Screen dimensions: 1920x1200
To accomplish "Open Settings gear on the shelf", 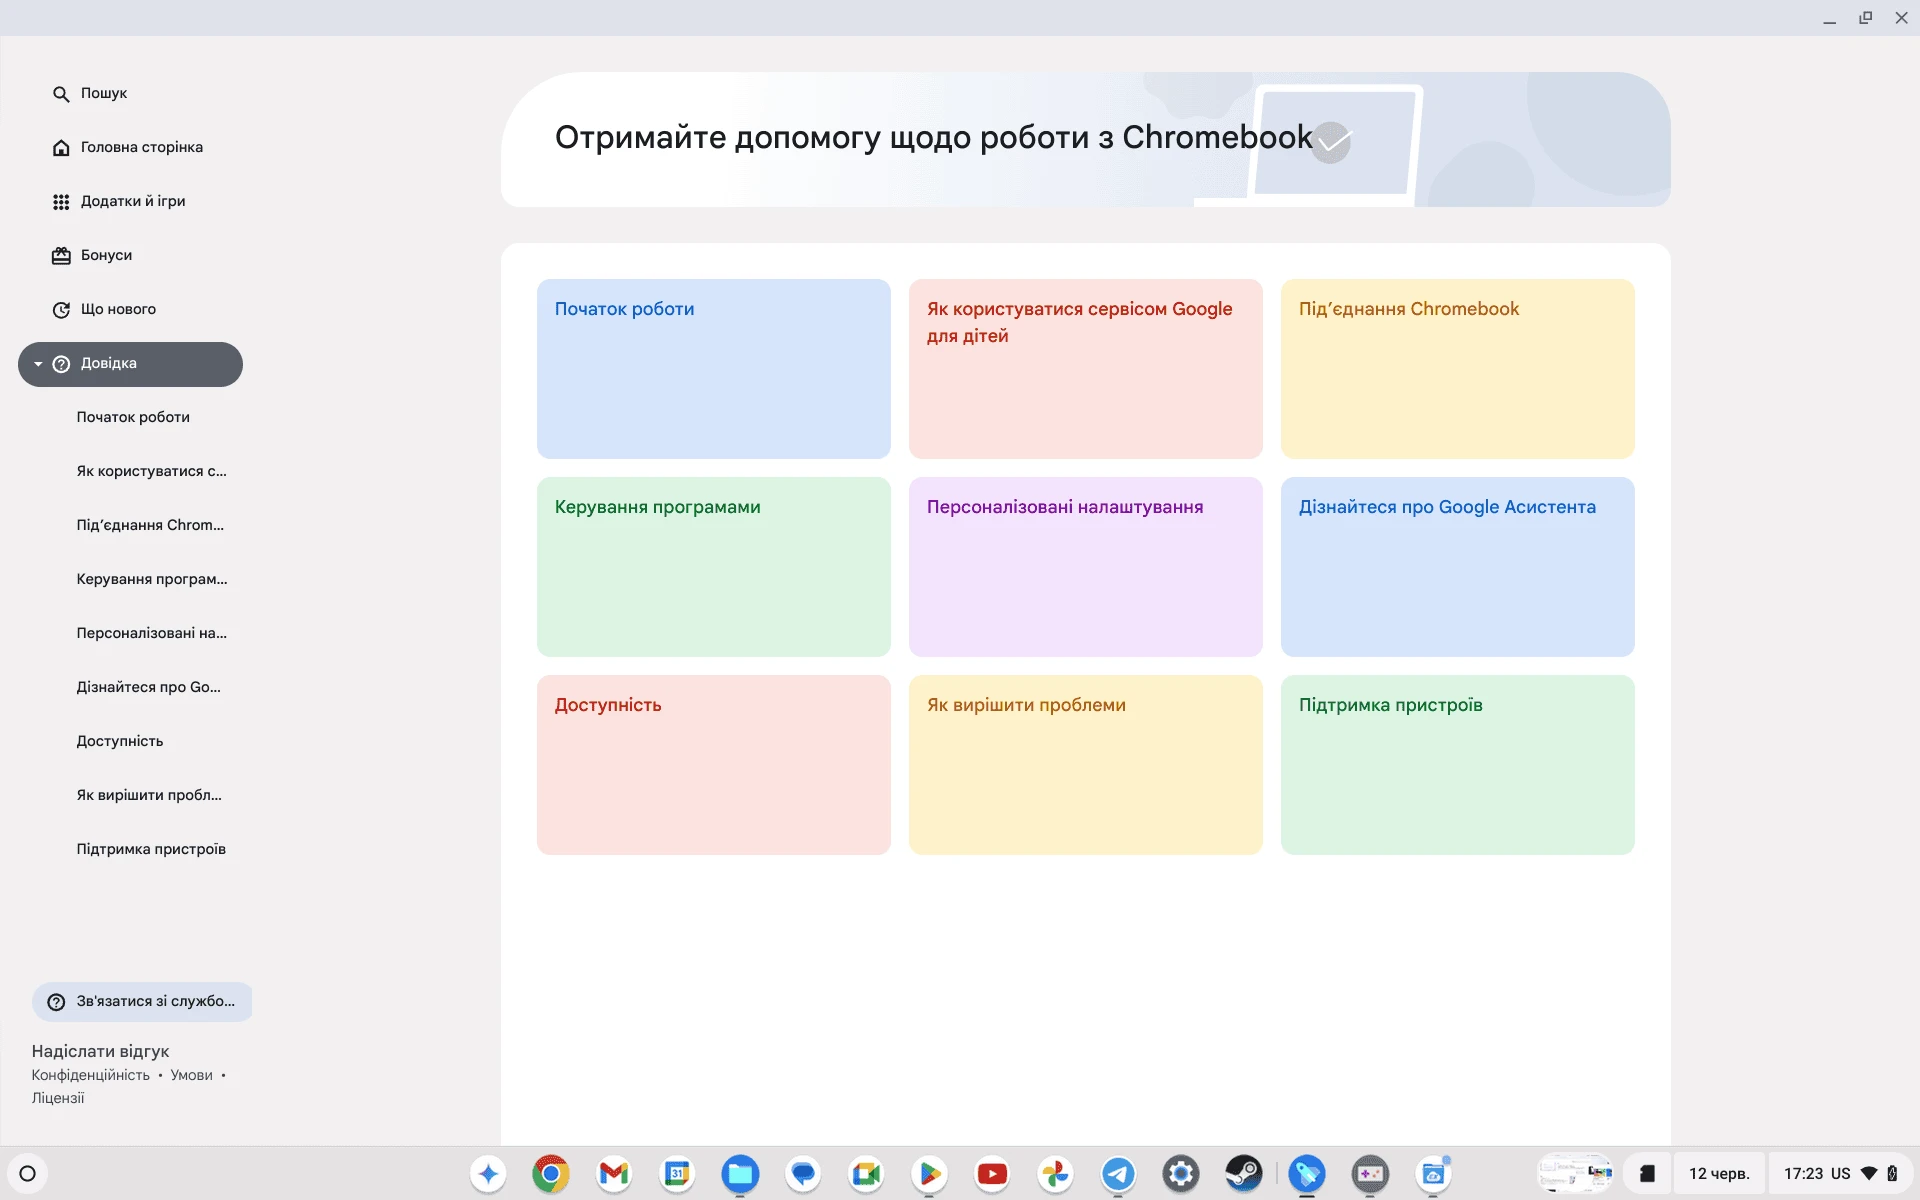I will point(1181,1174).
